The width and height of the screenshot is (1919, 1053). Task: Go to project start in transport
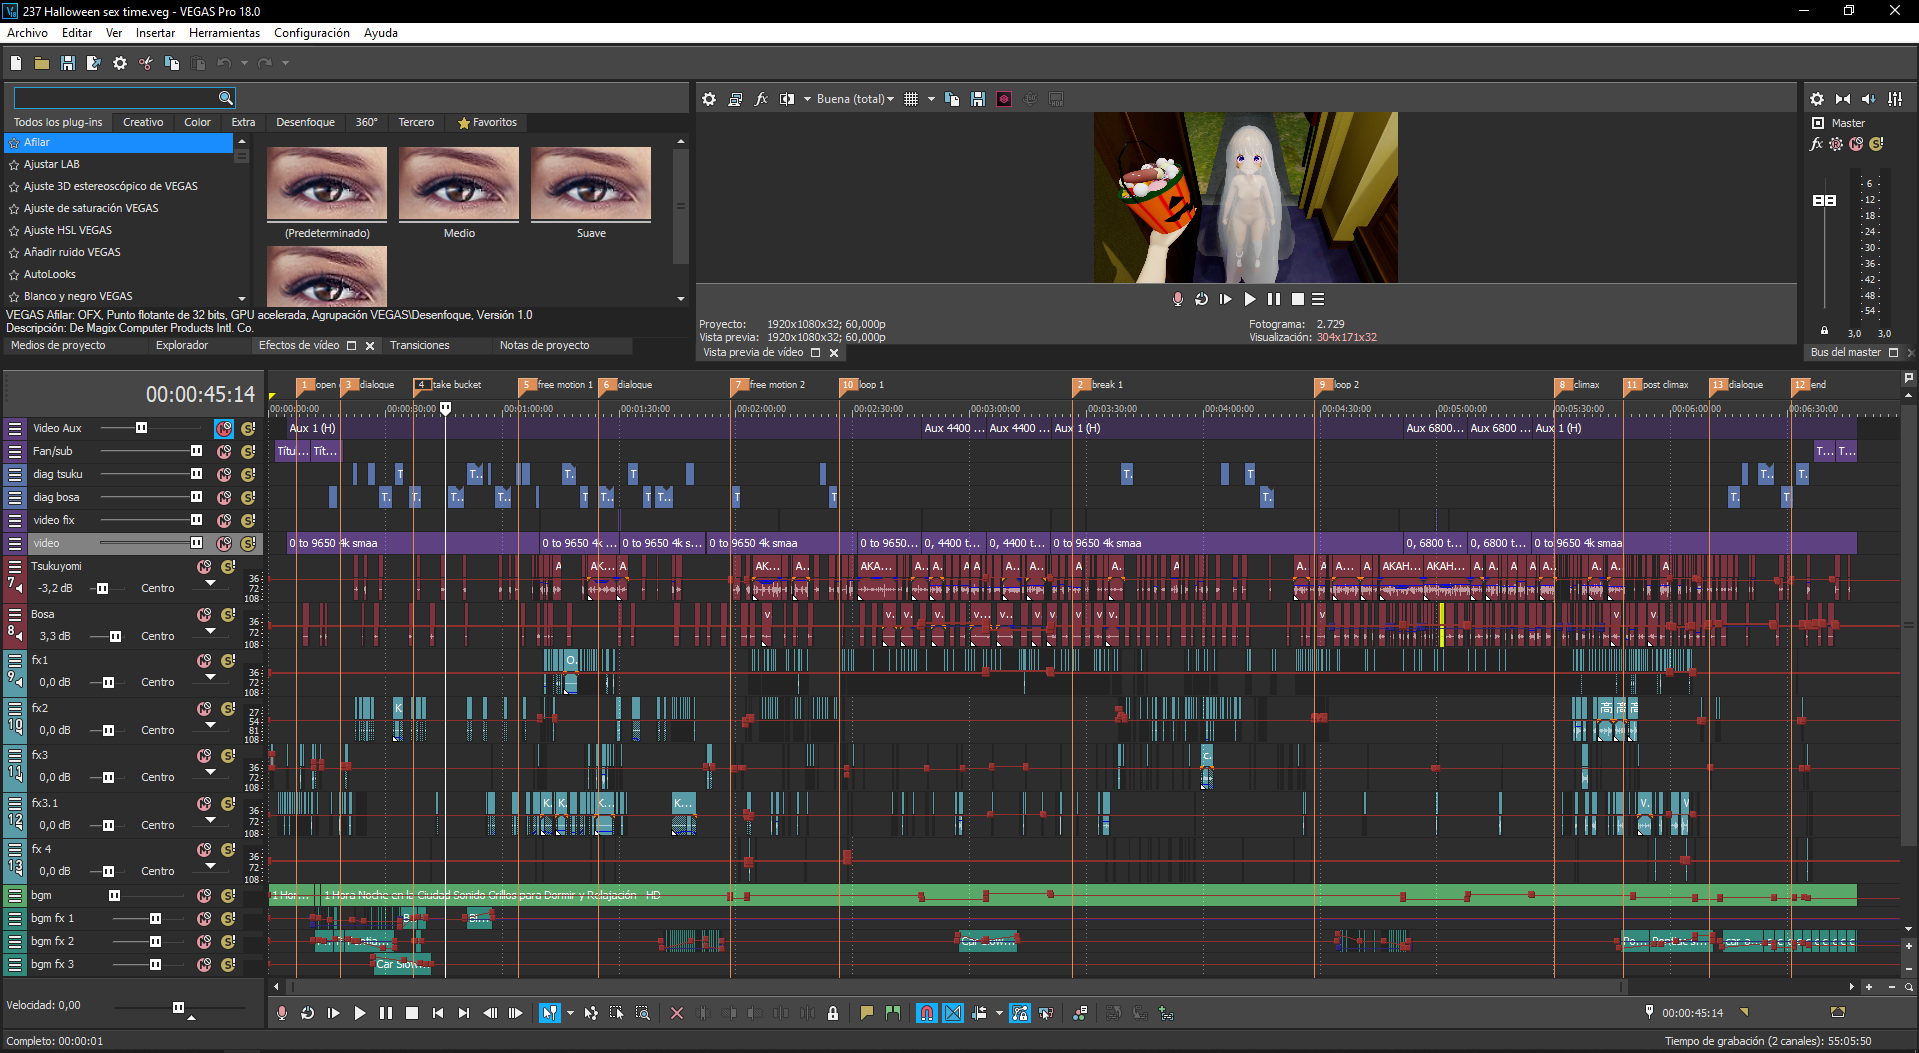click(438, 1013)
